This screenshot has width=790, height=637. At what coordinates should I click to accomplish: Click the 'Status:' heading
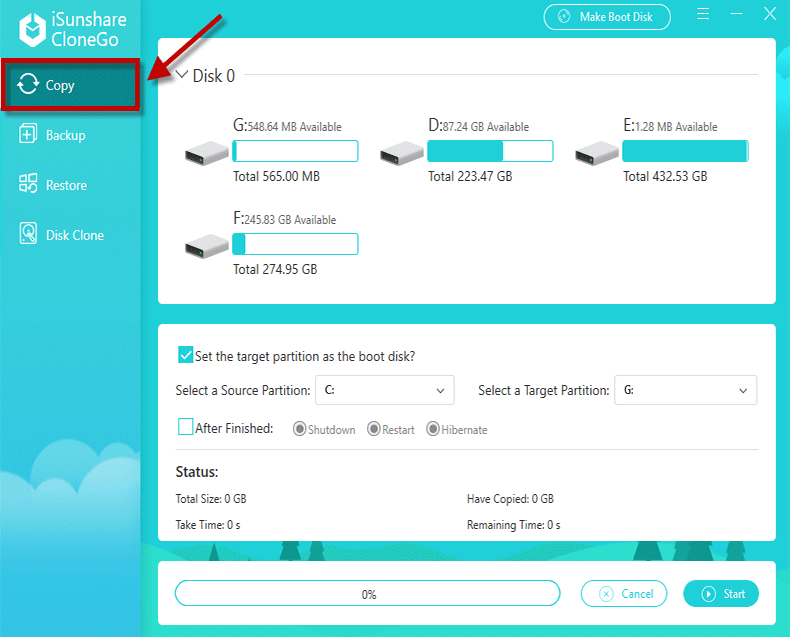coord(197,472)
